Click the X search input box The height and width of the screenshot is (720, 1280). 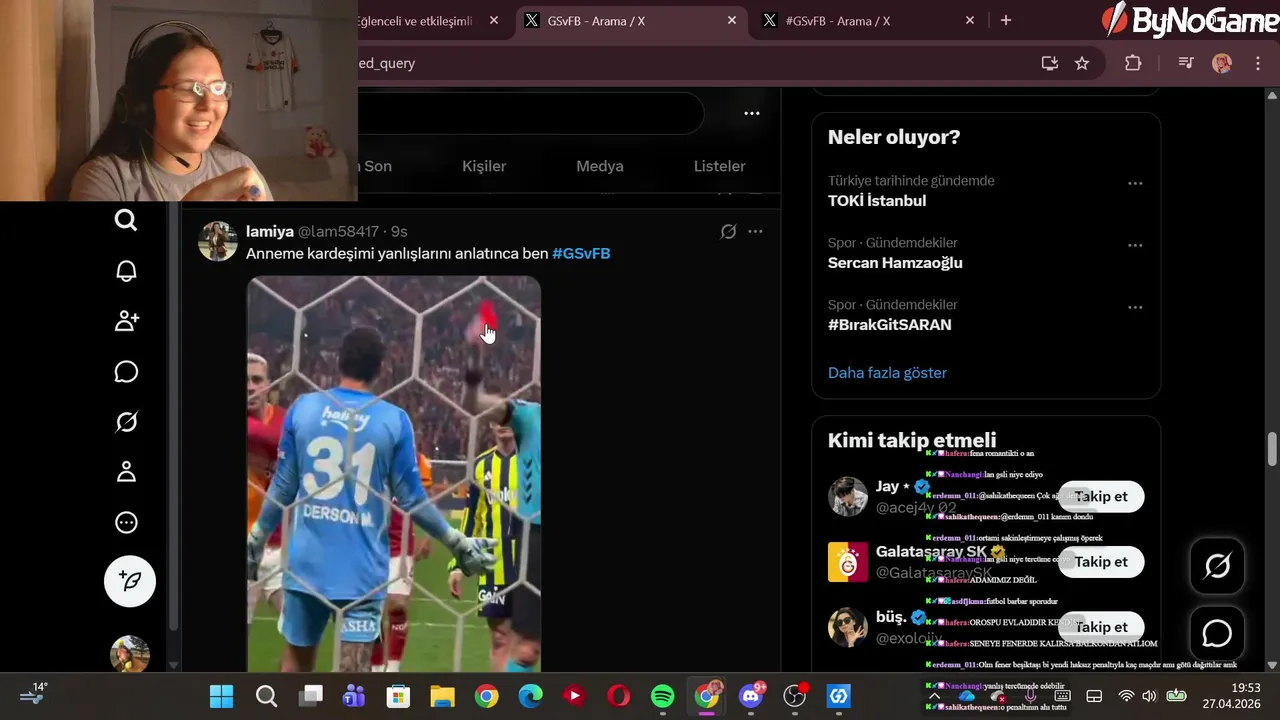point(530,114)
